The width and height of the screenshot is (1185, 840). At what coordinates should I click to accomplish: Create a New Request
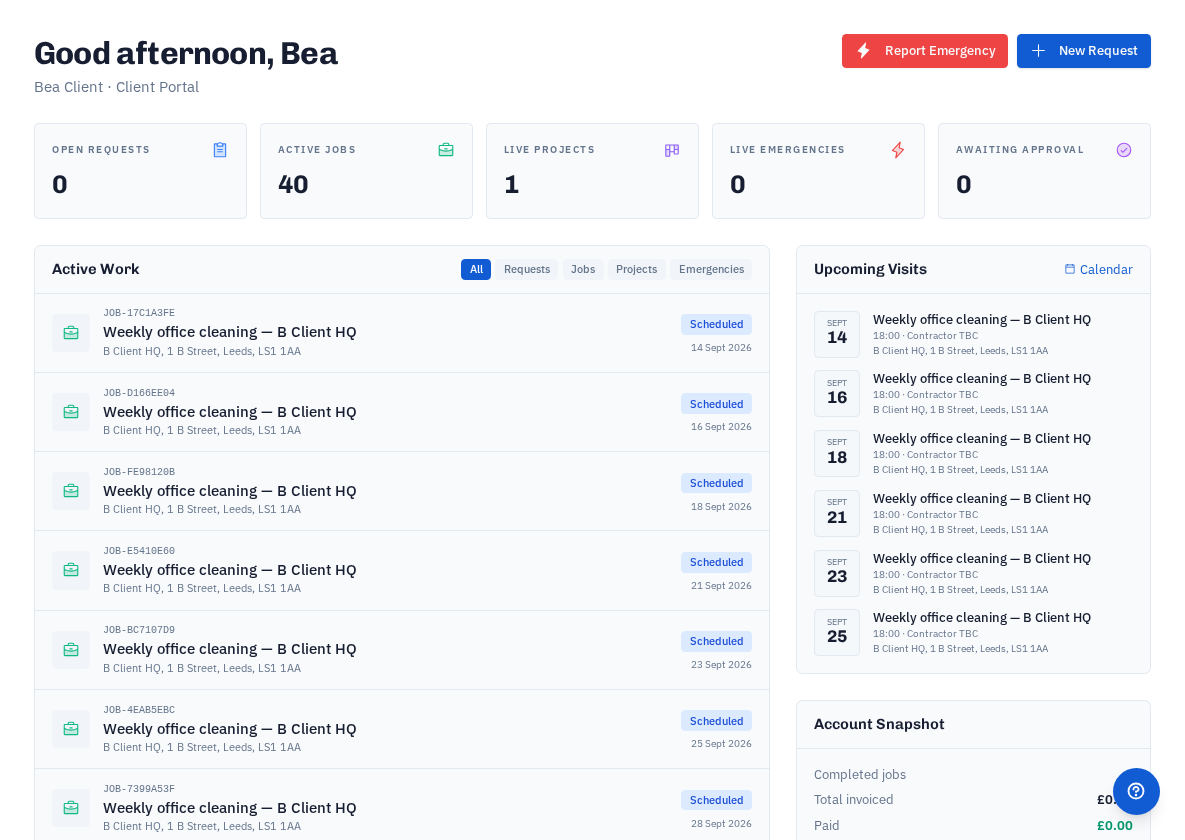coord(1083,51)
